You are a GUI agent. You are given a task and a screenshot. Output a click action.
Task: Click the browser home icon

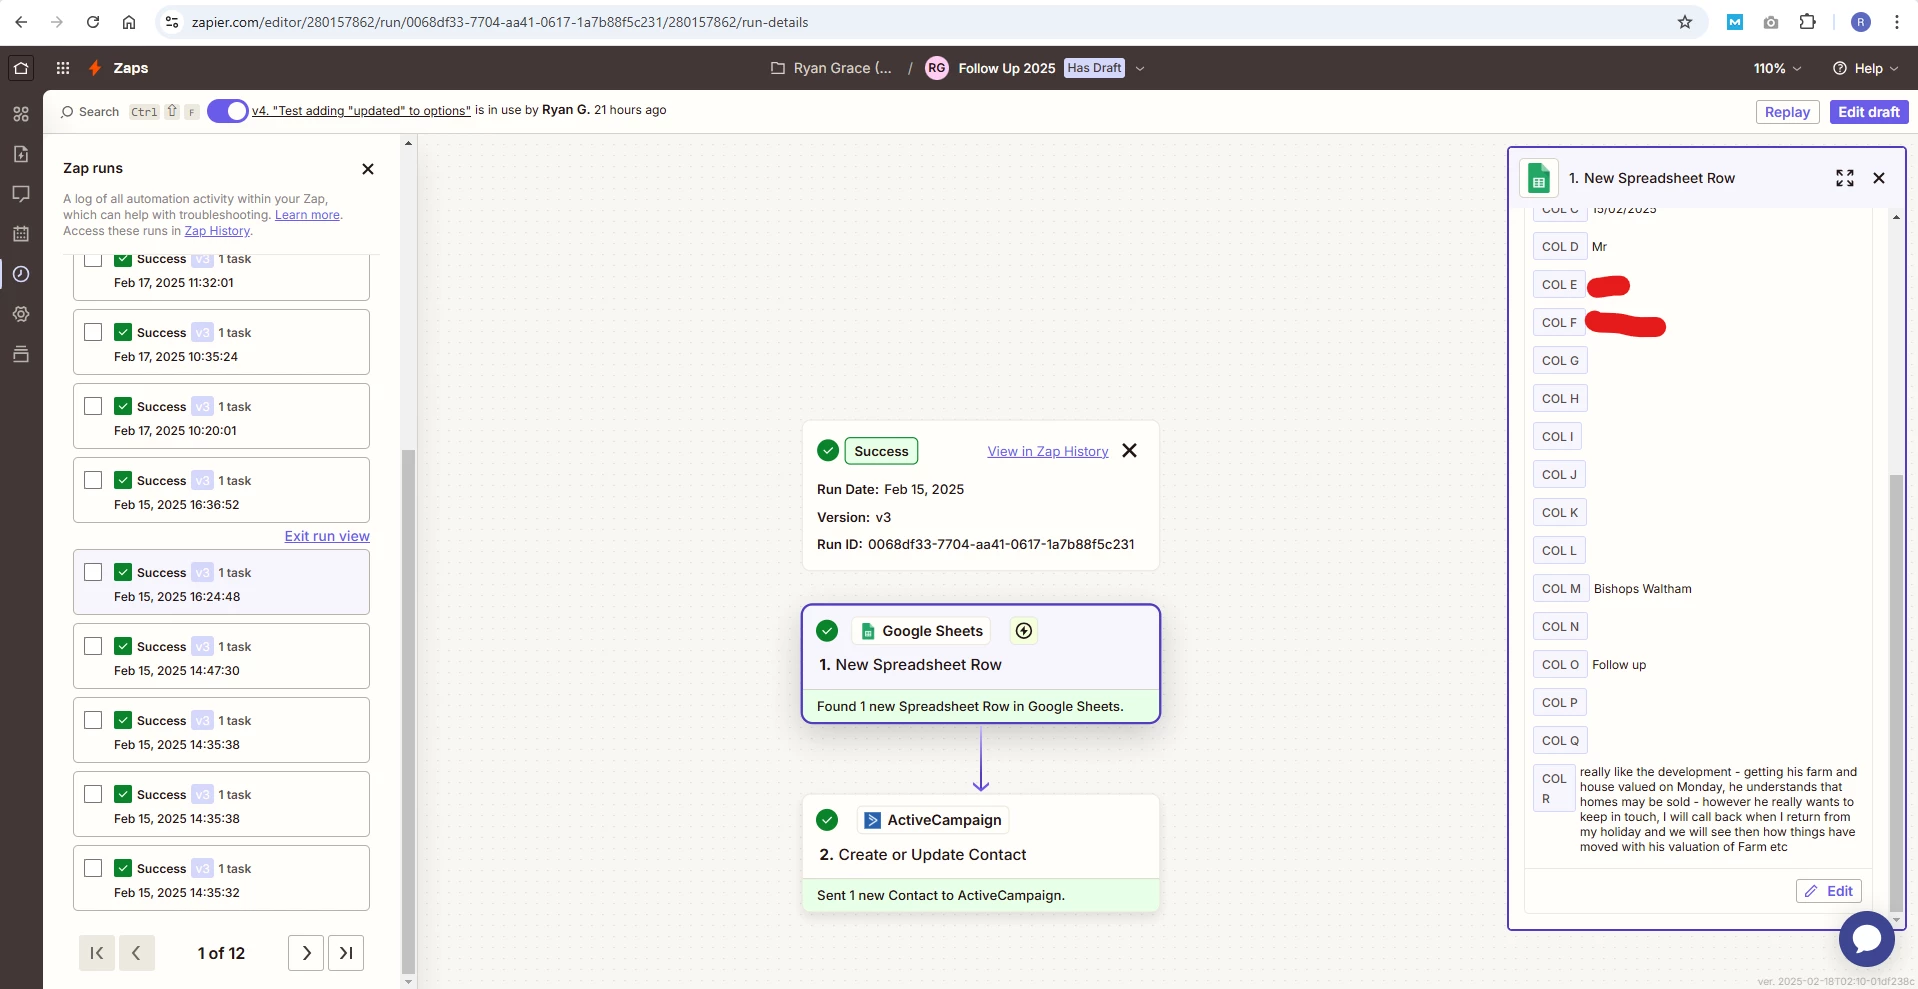[x=129, y=22]
